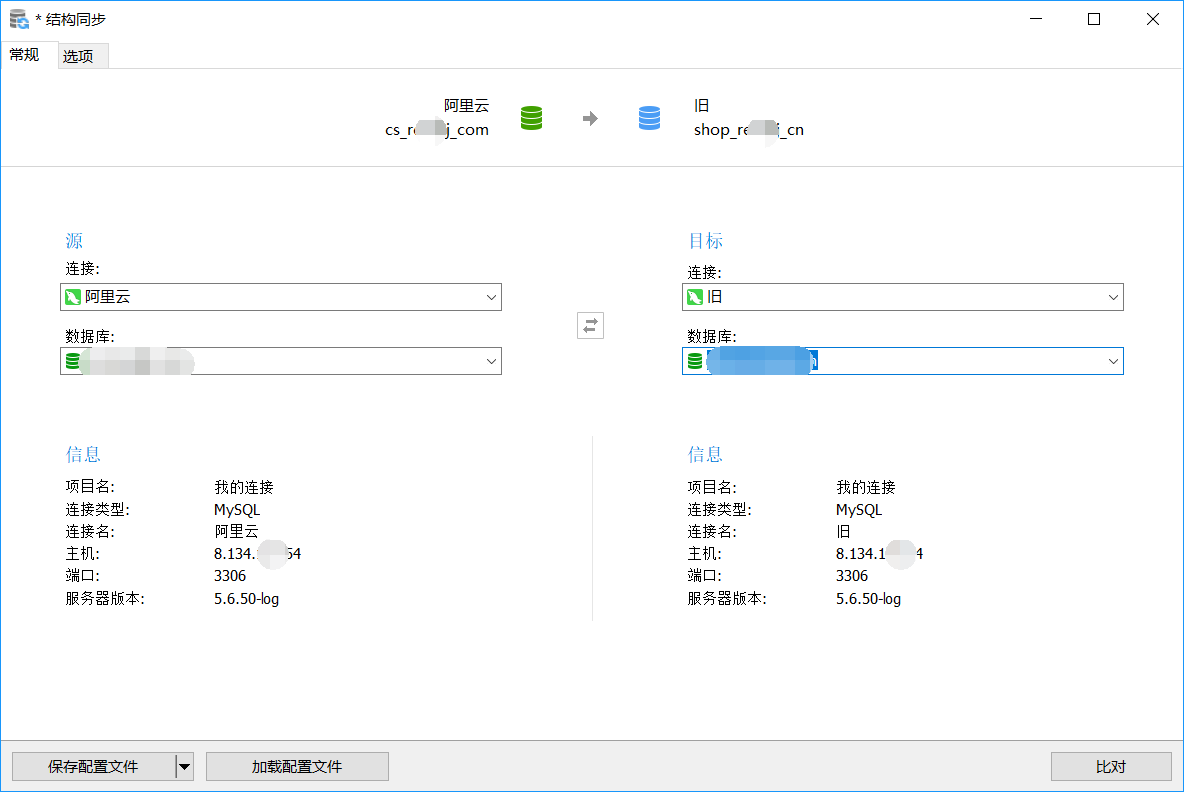Select the 常规 tab
This screenshot has height=792, width=1184.
(24, 55)
